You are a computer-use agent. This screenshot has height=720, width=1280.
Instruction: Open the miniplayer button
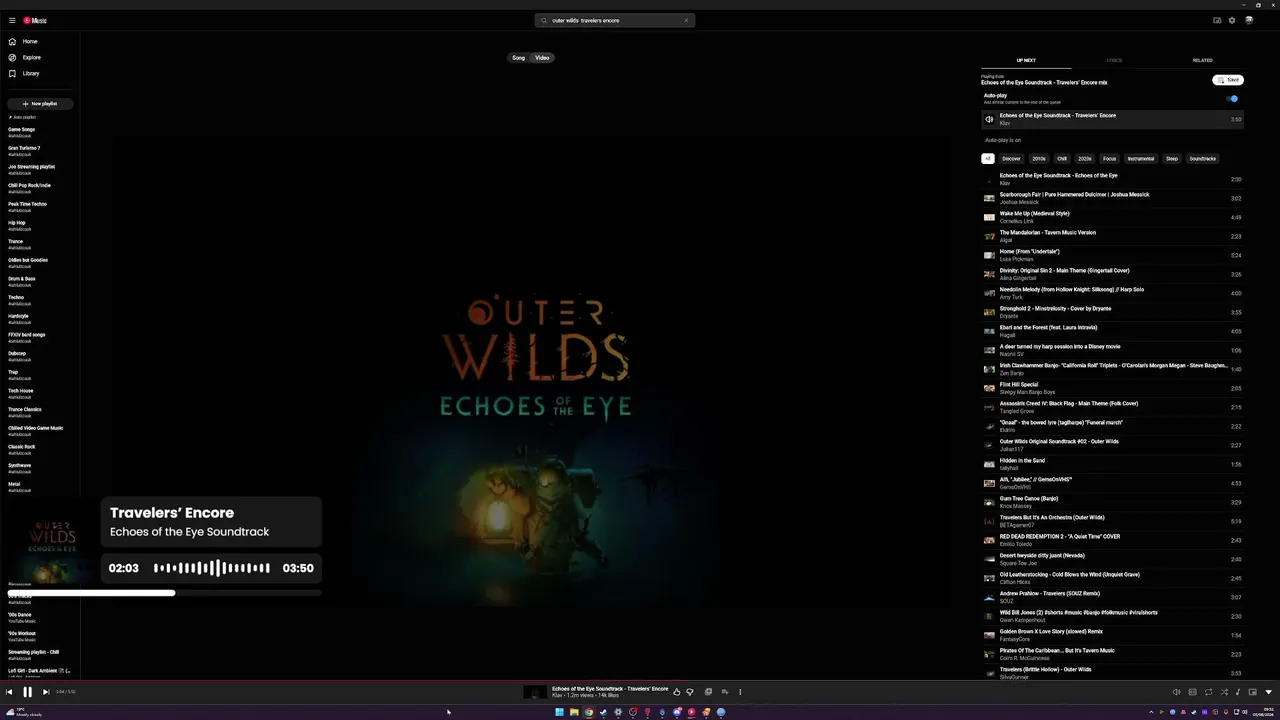click(1253, 692)
